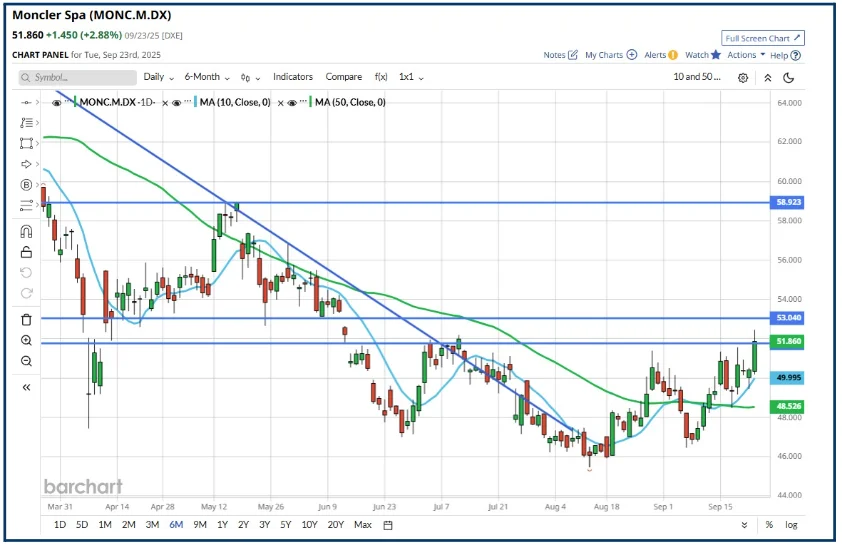The height and width of the screenshot is (545, 842).
Task: Toggle the lock drawings padlock
Action: (x=26, y=252)
